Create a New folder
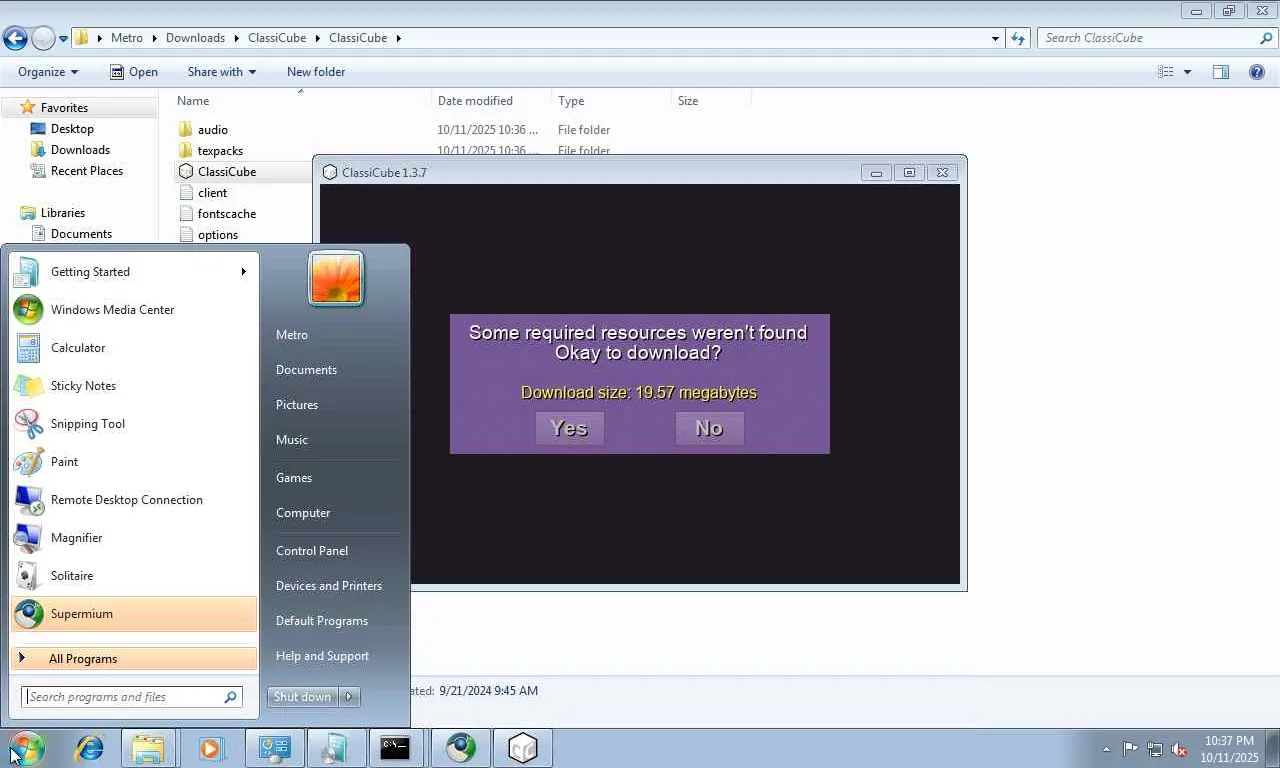This screenshot has width=1280, height=768. coord(316,72)
